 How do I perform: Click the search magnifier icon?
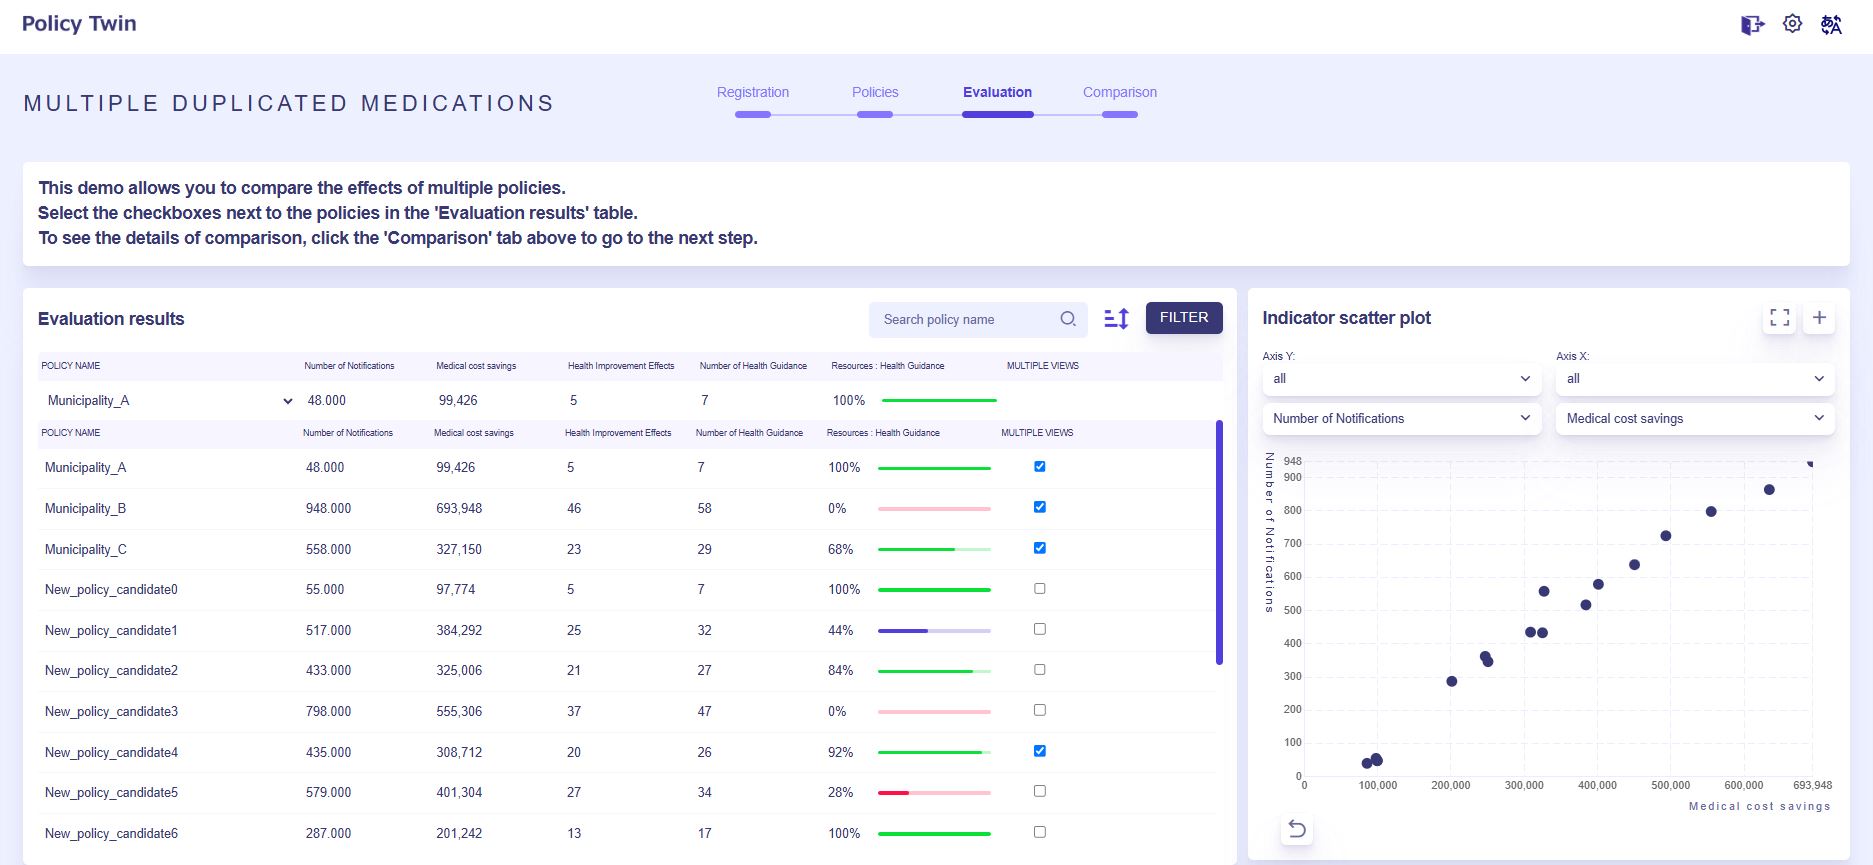click(x=1068, y=319)
